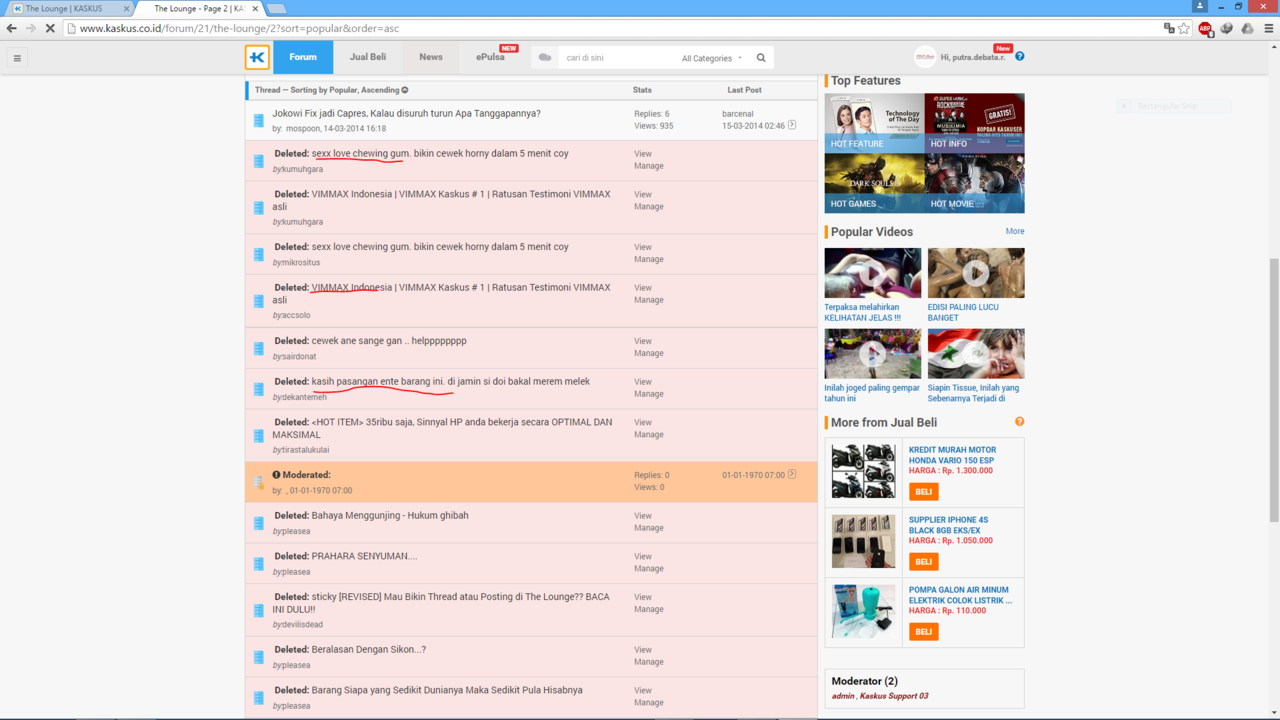Open 'KREDIT MURAH MOTOR HONDA VARIO' listing

pyautogui.click(x=952, y=455)
